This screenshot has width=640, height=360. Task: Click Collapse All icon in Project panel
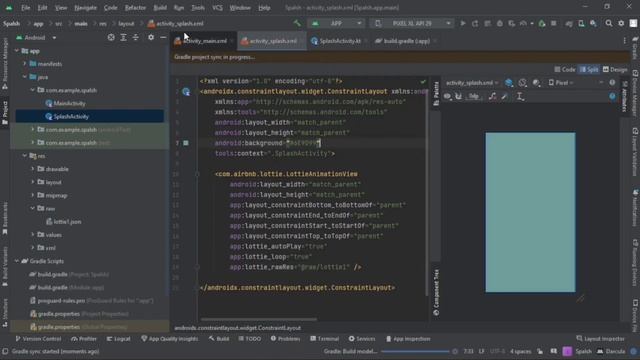click(136, 37)
